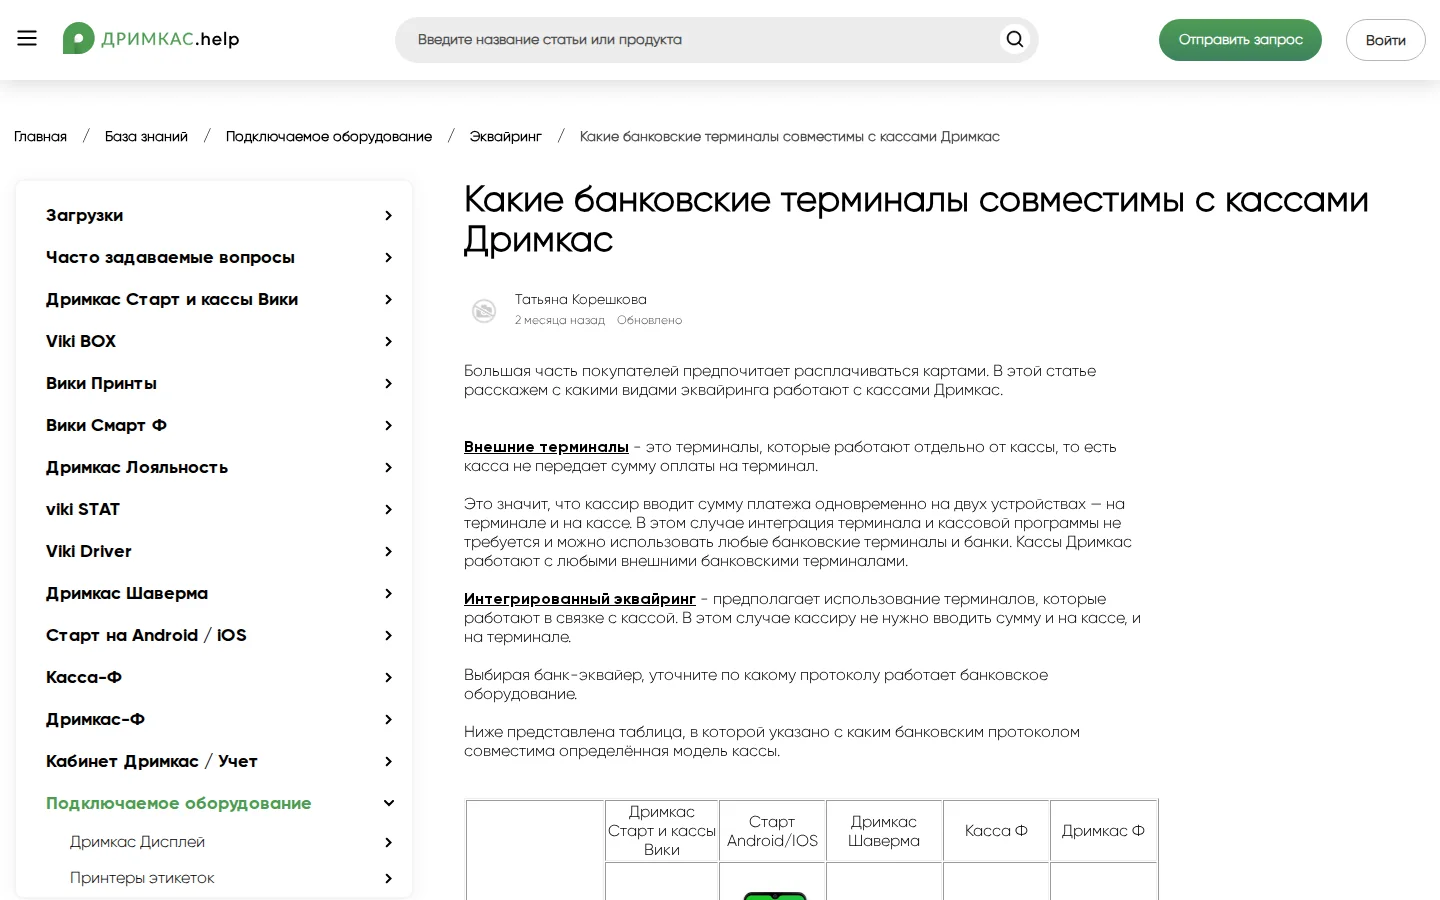Viewport: 1440px width, 900px height.
Task: Open the Дримкас Шаверма menu item
Action: [127, 593]
